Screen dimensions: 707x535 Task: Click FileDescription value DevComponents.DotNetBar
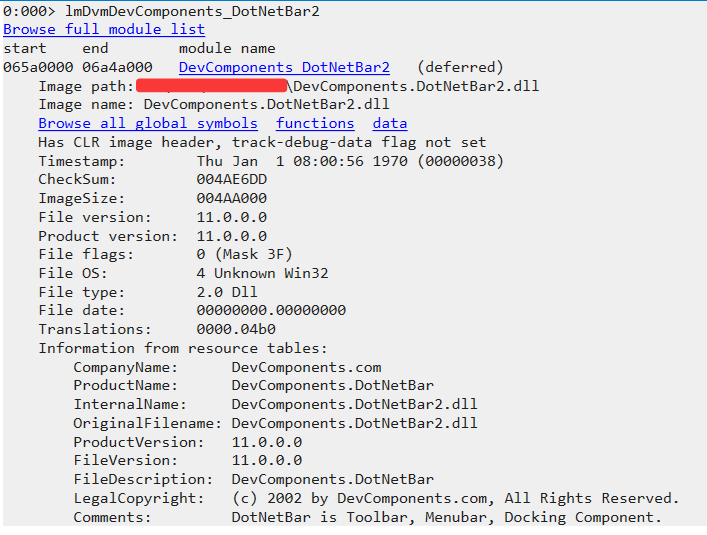[x=333, y=480]
